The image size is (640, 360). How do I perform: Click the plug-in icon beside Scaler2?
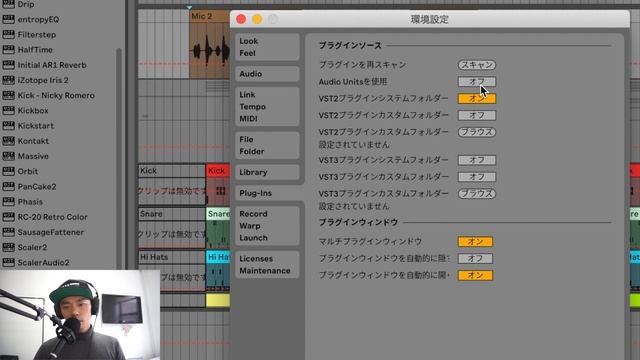tap(8, 247)
